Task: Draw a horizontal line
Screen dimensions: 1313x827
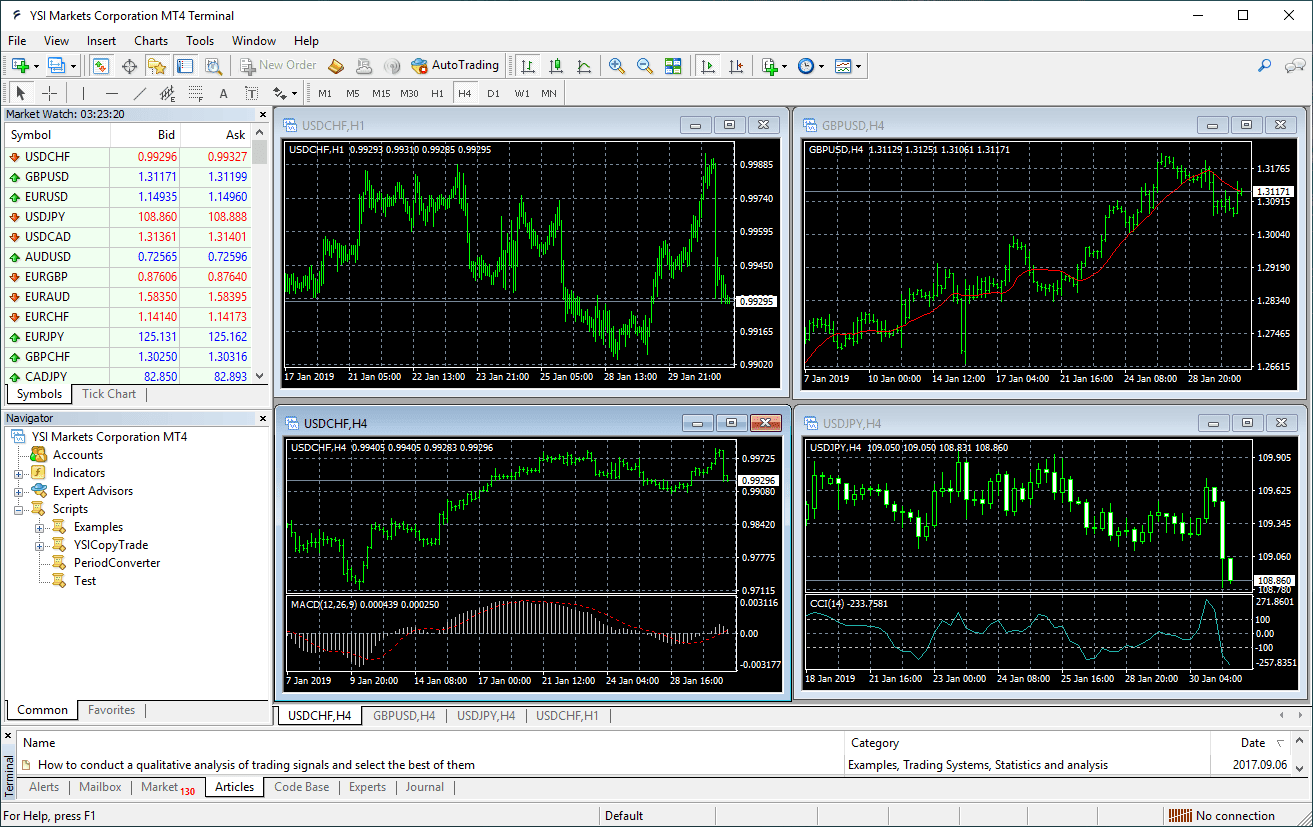Action: [112, 93]
